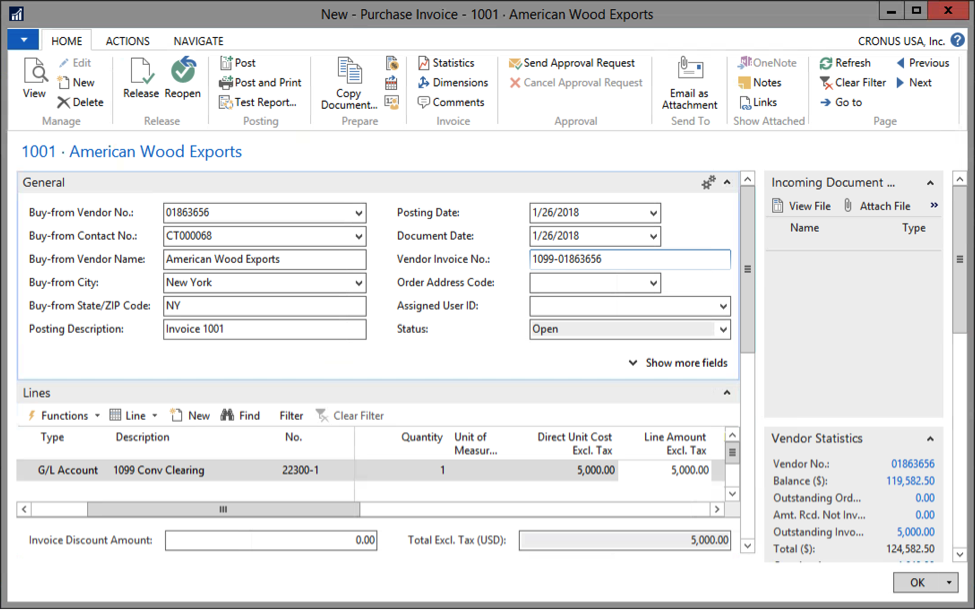
Task: Collapse the Incoming Document pane
Action: (930, 183)
